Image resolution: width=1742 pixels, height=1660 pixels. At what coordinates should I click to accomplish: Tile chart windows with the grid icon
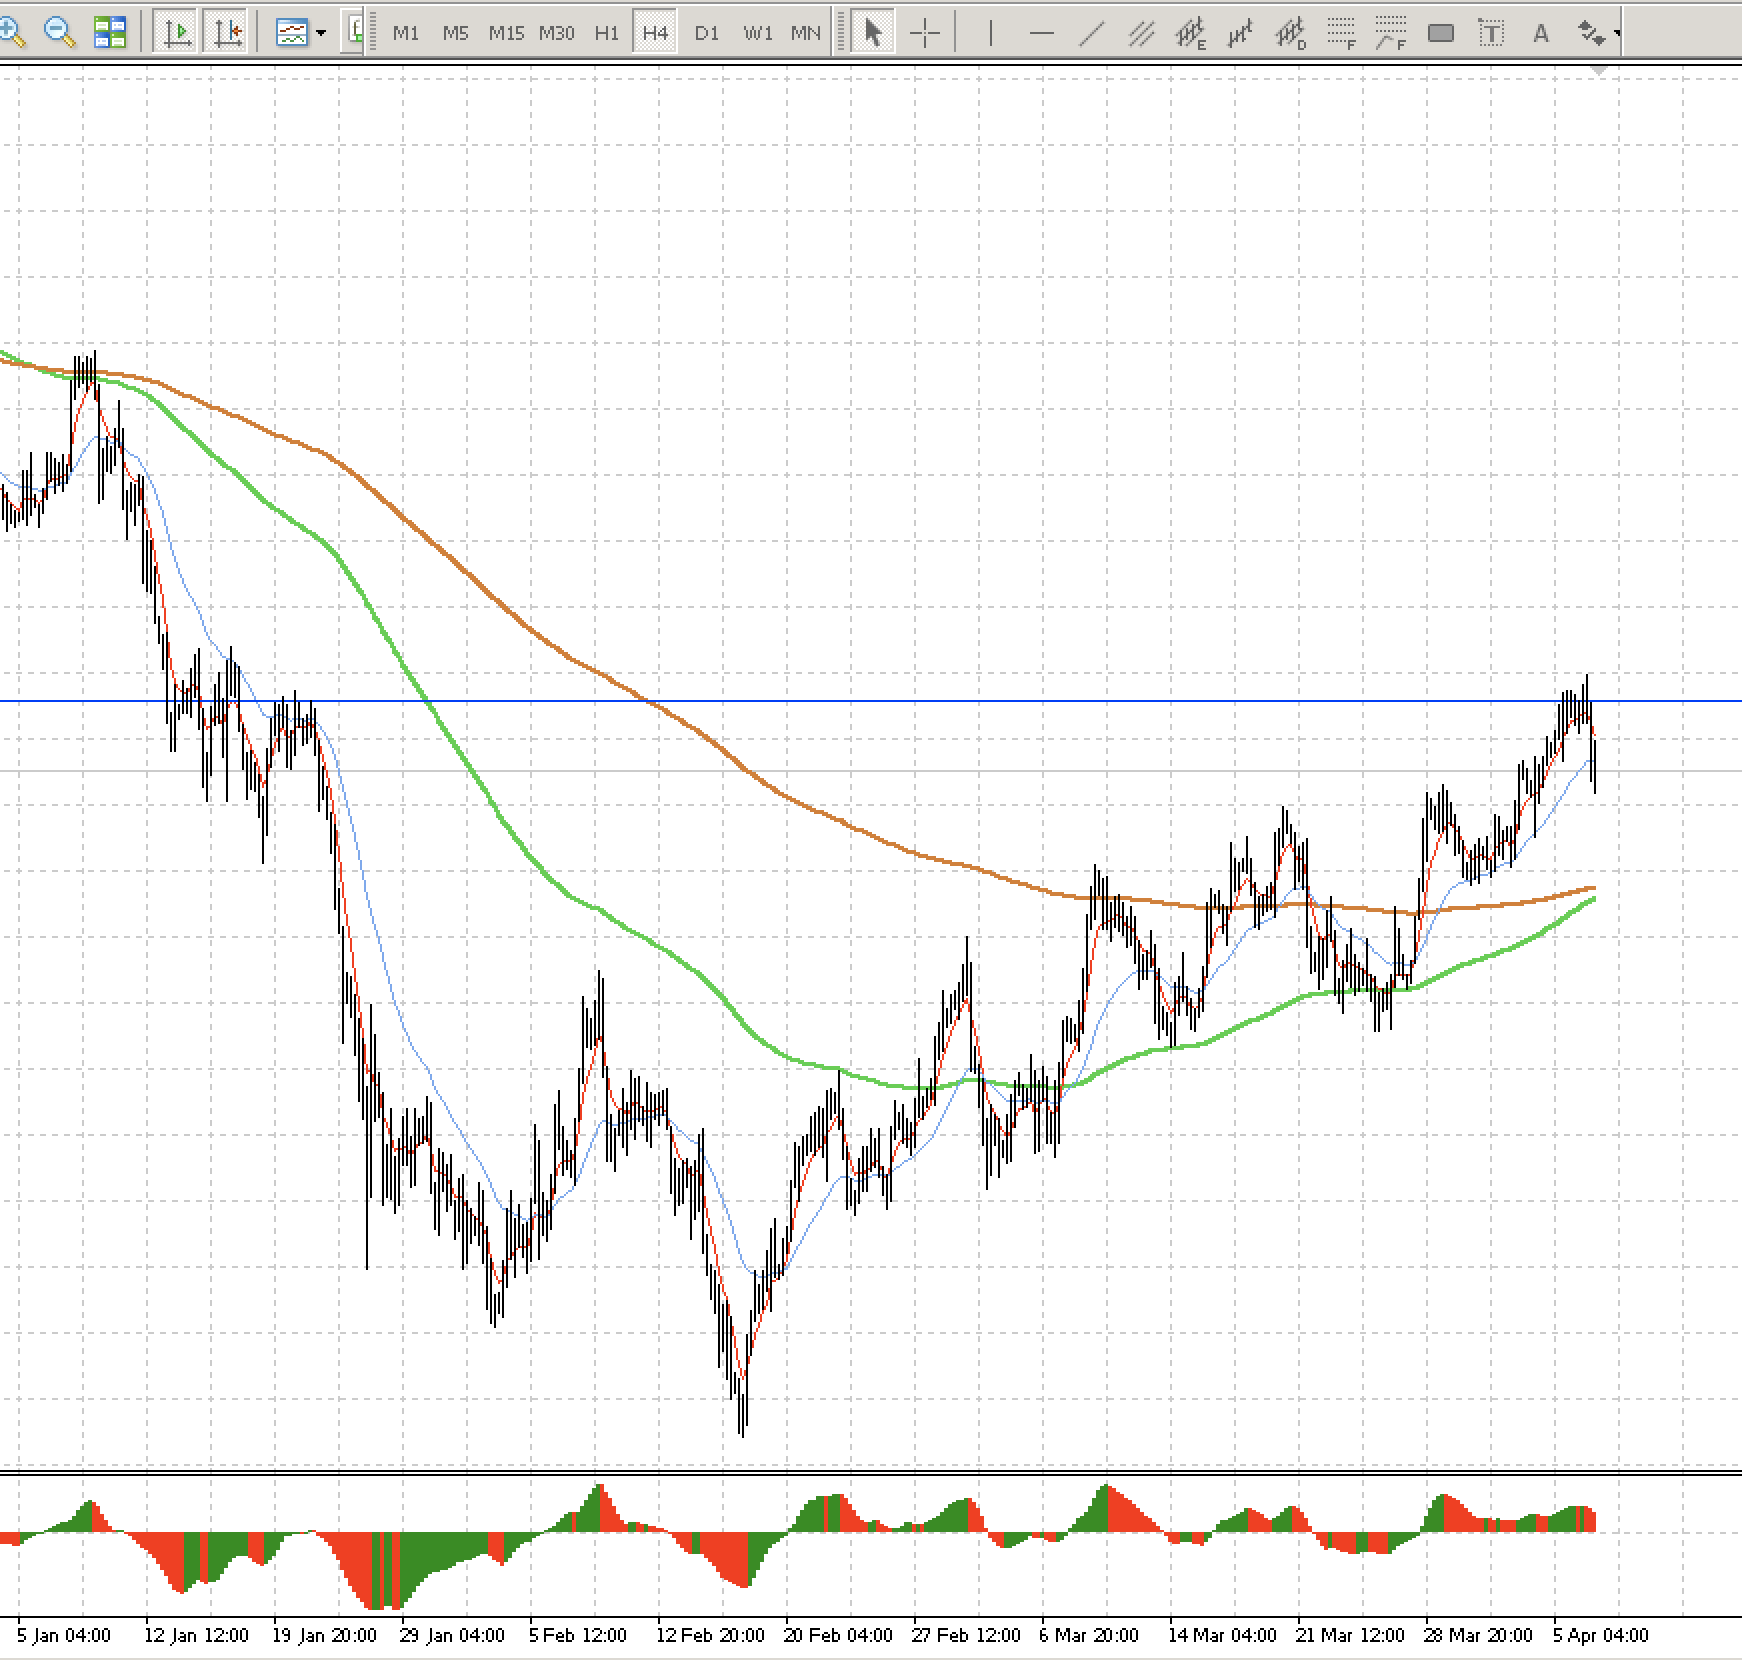pyautogui.click(x=110, y=33)
